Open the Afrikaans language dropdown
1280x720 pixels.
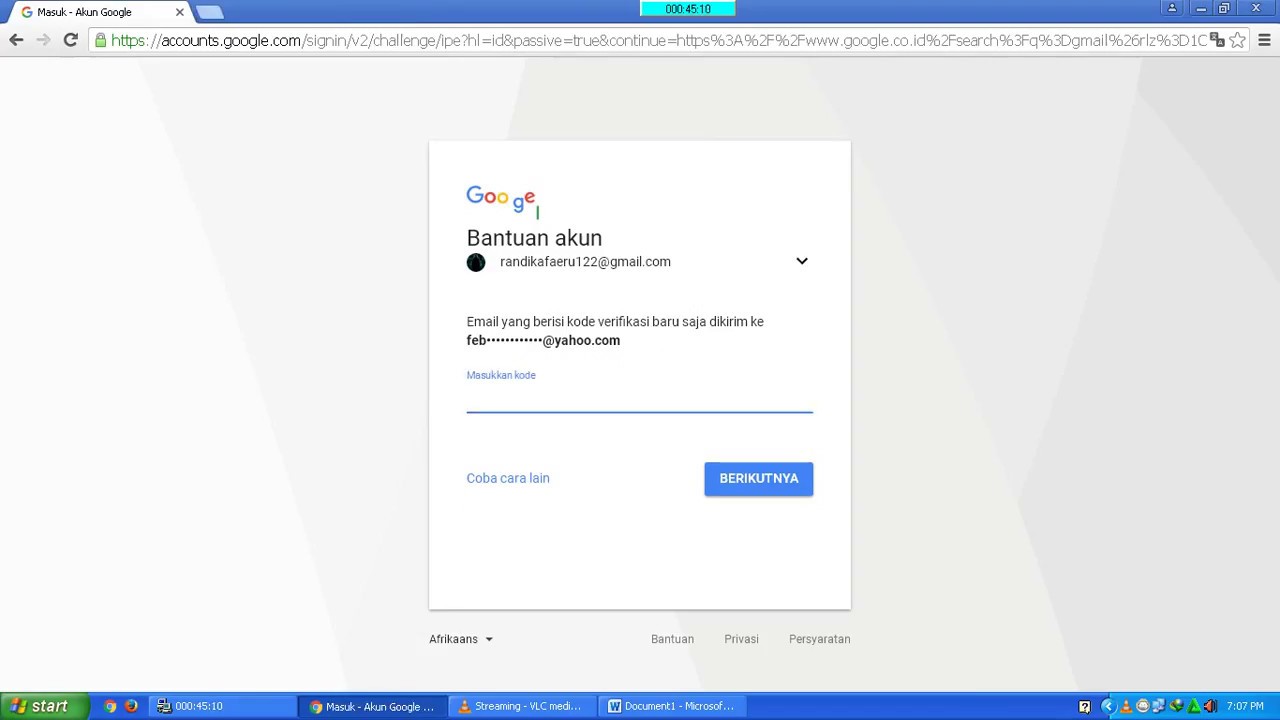(x=461, y=639)
